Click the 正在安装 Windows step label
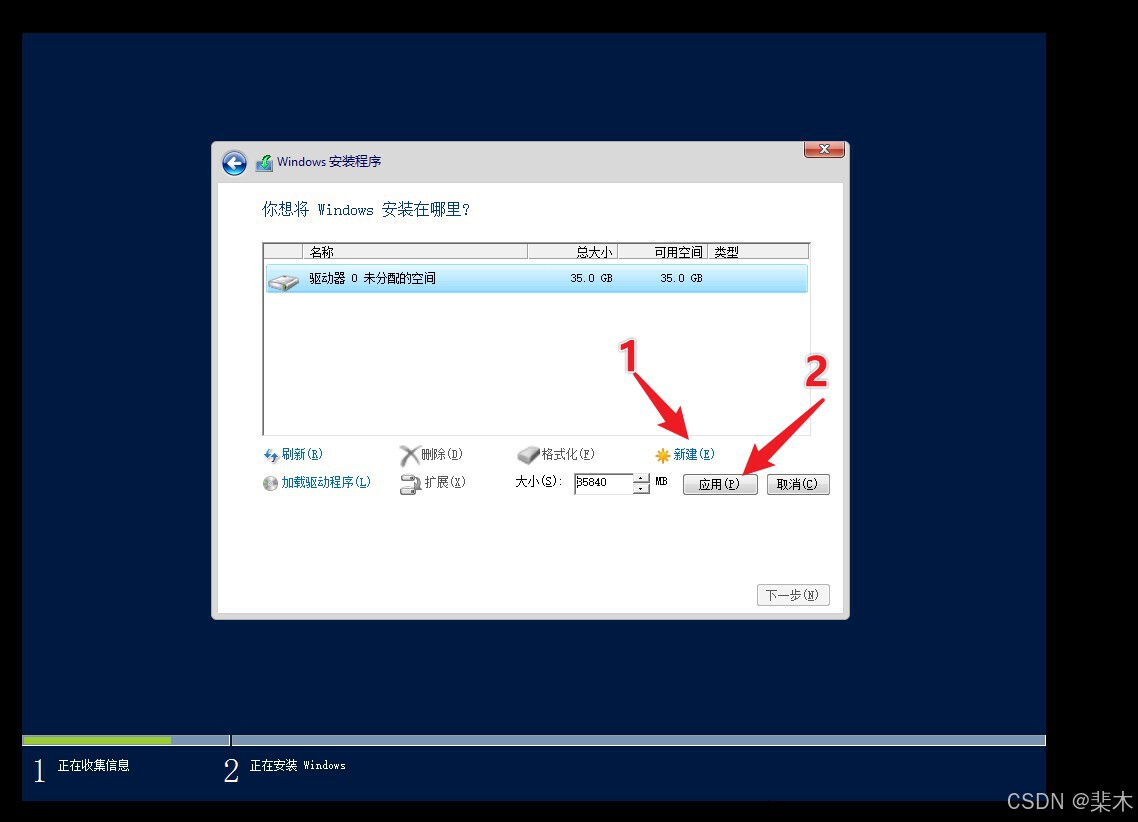The image size is (1138, 822). 298,765
